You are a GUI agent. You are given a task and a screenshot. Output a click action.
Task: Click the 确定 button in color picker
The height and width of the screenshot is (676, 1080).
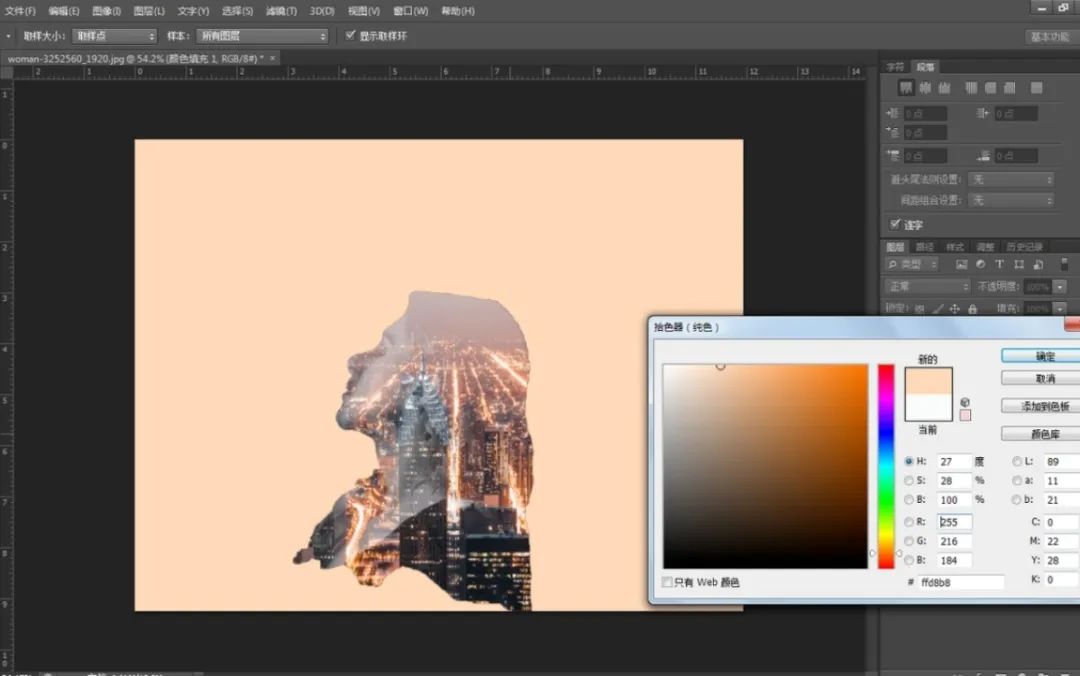click(x=1041, y=356)
